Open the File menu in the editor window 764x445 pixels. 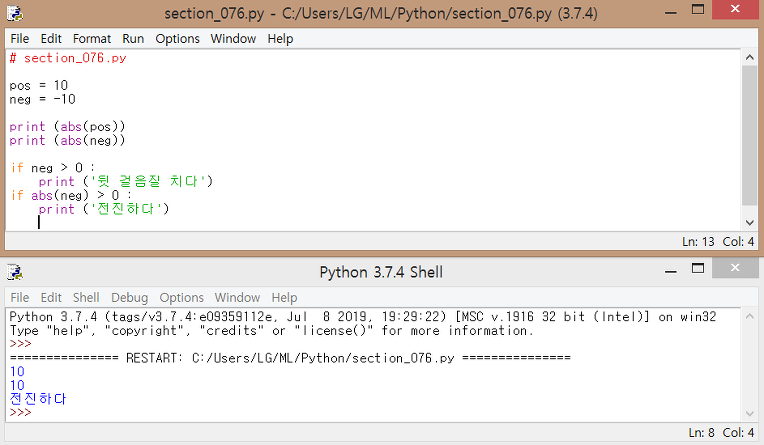[20, 39]
